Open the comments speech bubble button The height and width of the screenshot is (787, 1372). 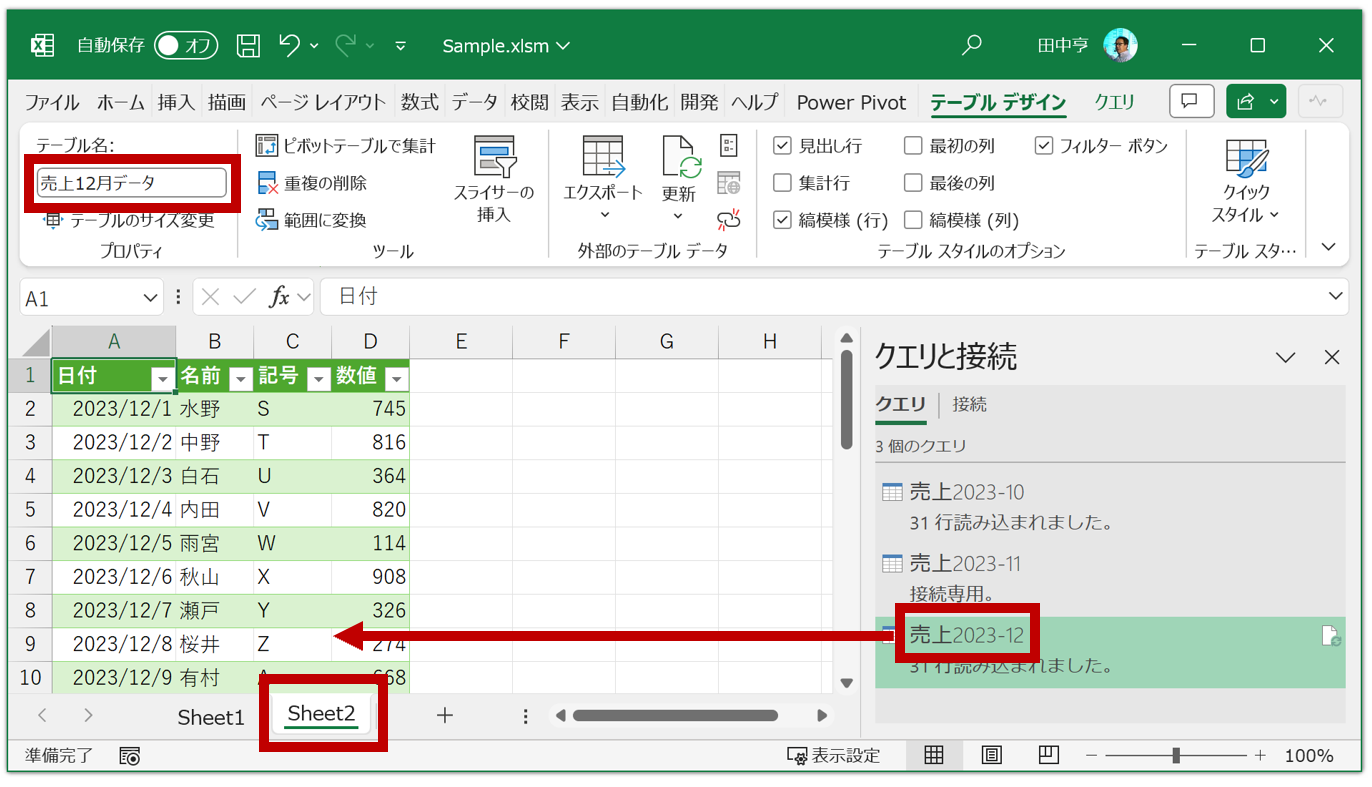[1190, 101]
